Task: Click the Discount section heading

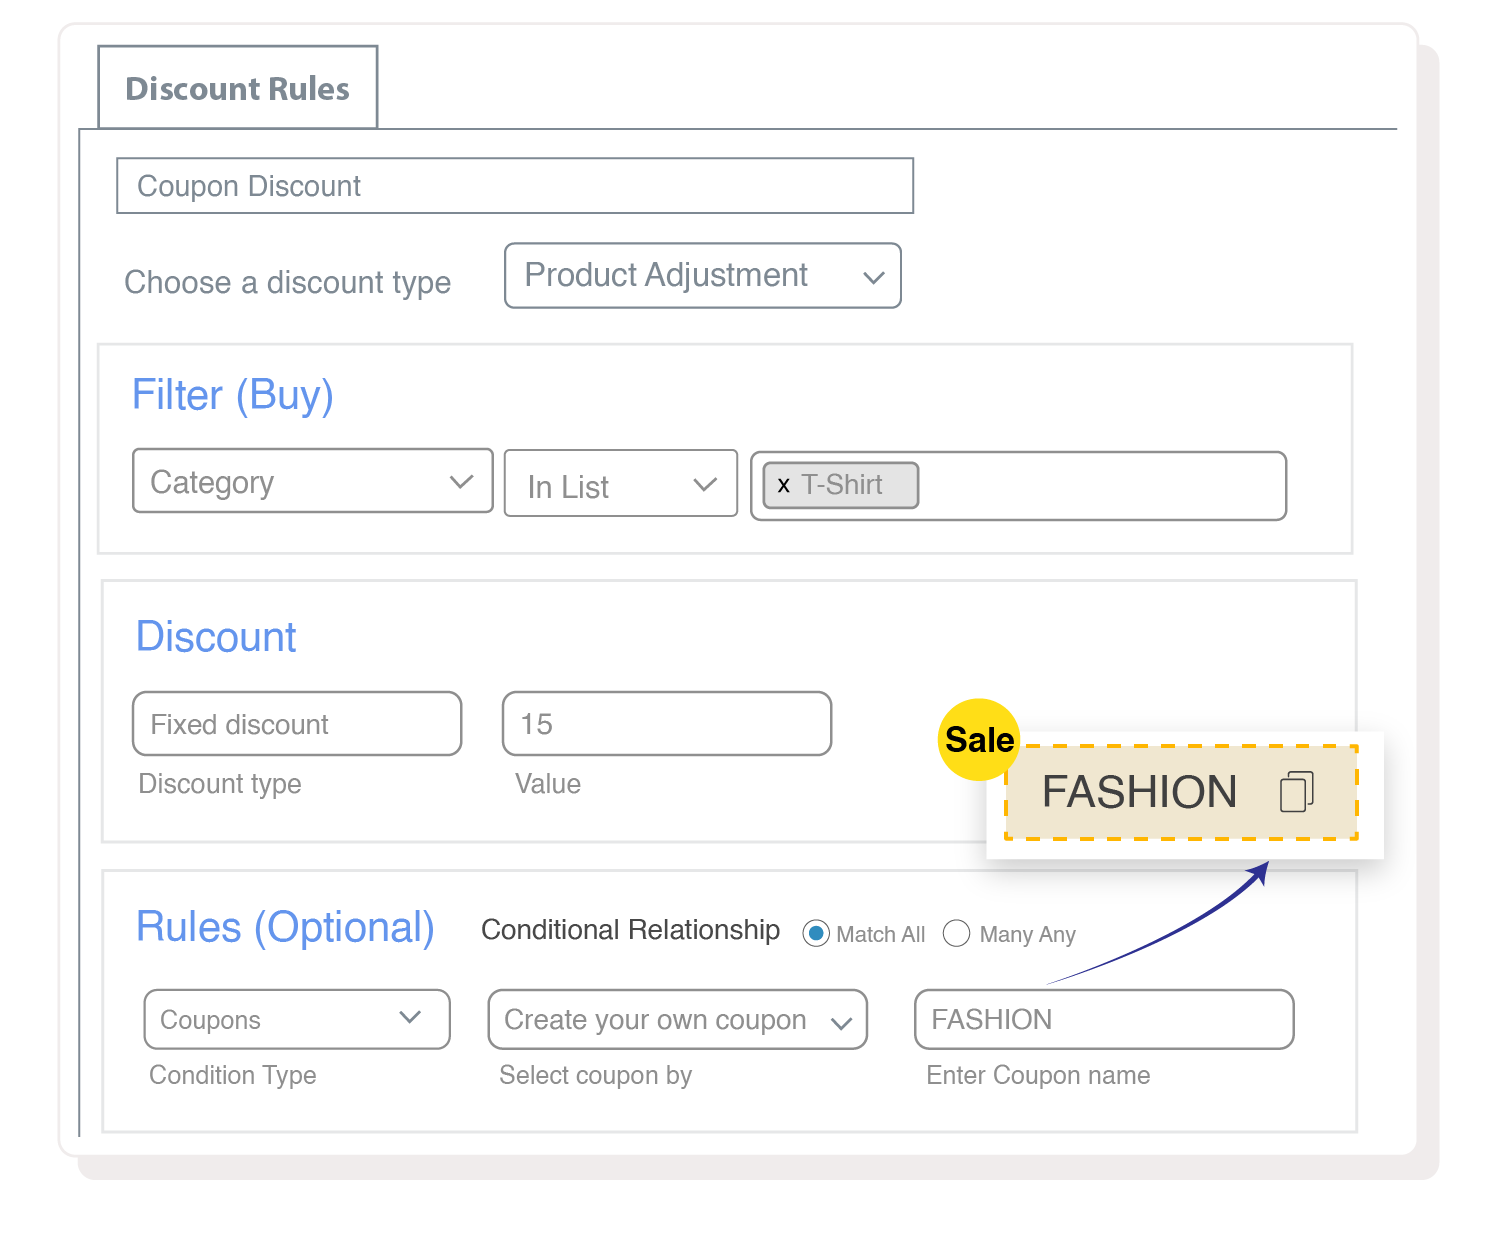Action: 216,637
